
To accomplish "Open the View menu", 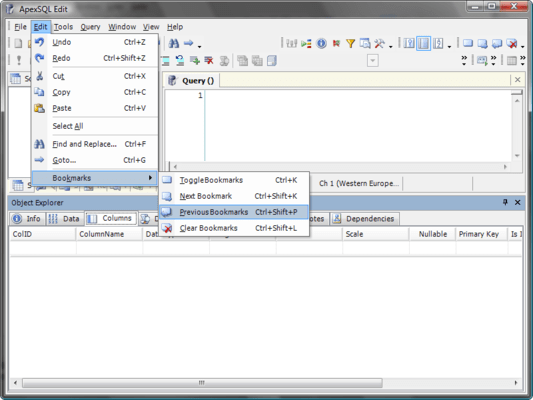I will click(151, 27).
